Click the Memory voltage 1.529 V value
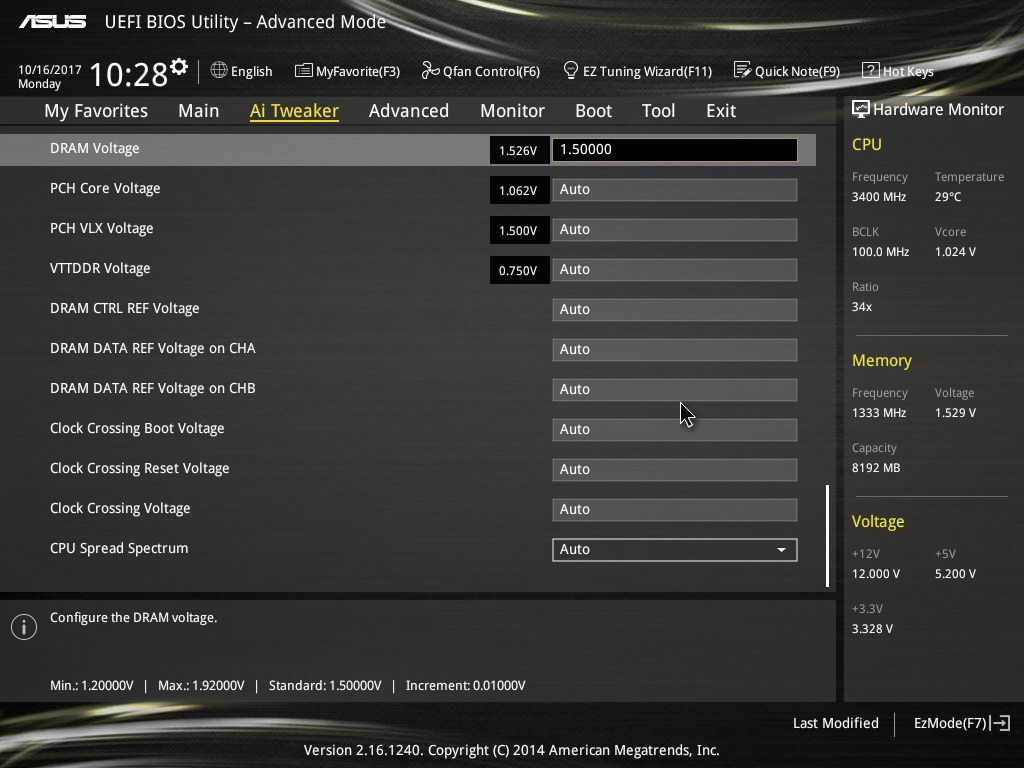Image resolution: width=1024 pixels, height=768 pixels. [x=955, y=413]
